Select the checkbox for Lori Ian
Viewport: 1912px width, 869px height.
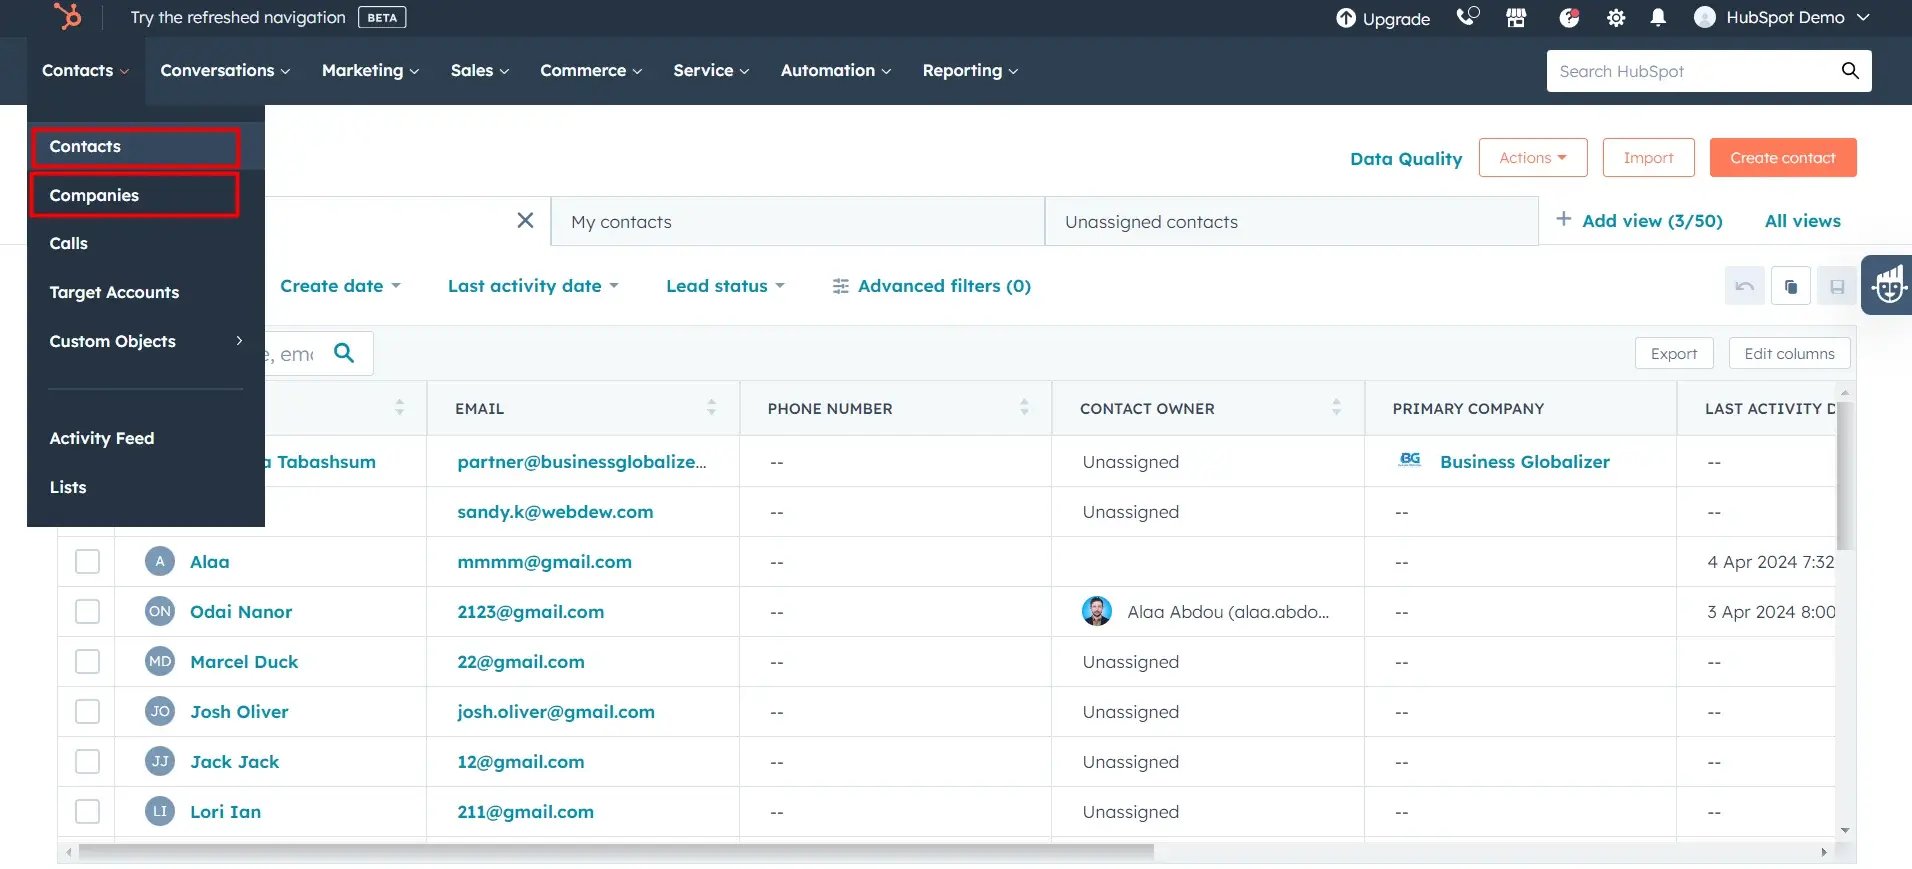(88, 811)
